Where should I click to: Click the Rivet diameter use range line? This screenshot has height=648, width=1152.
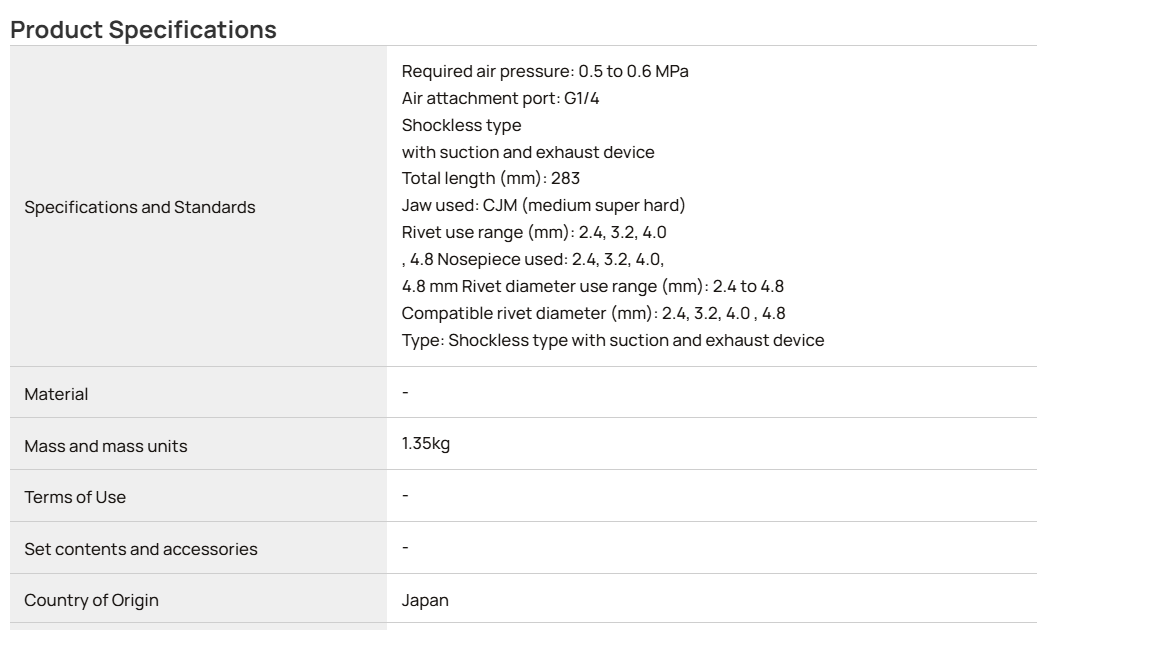622,287
